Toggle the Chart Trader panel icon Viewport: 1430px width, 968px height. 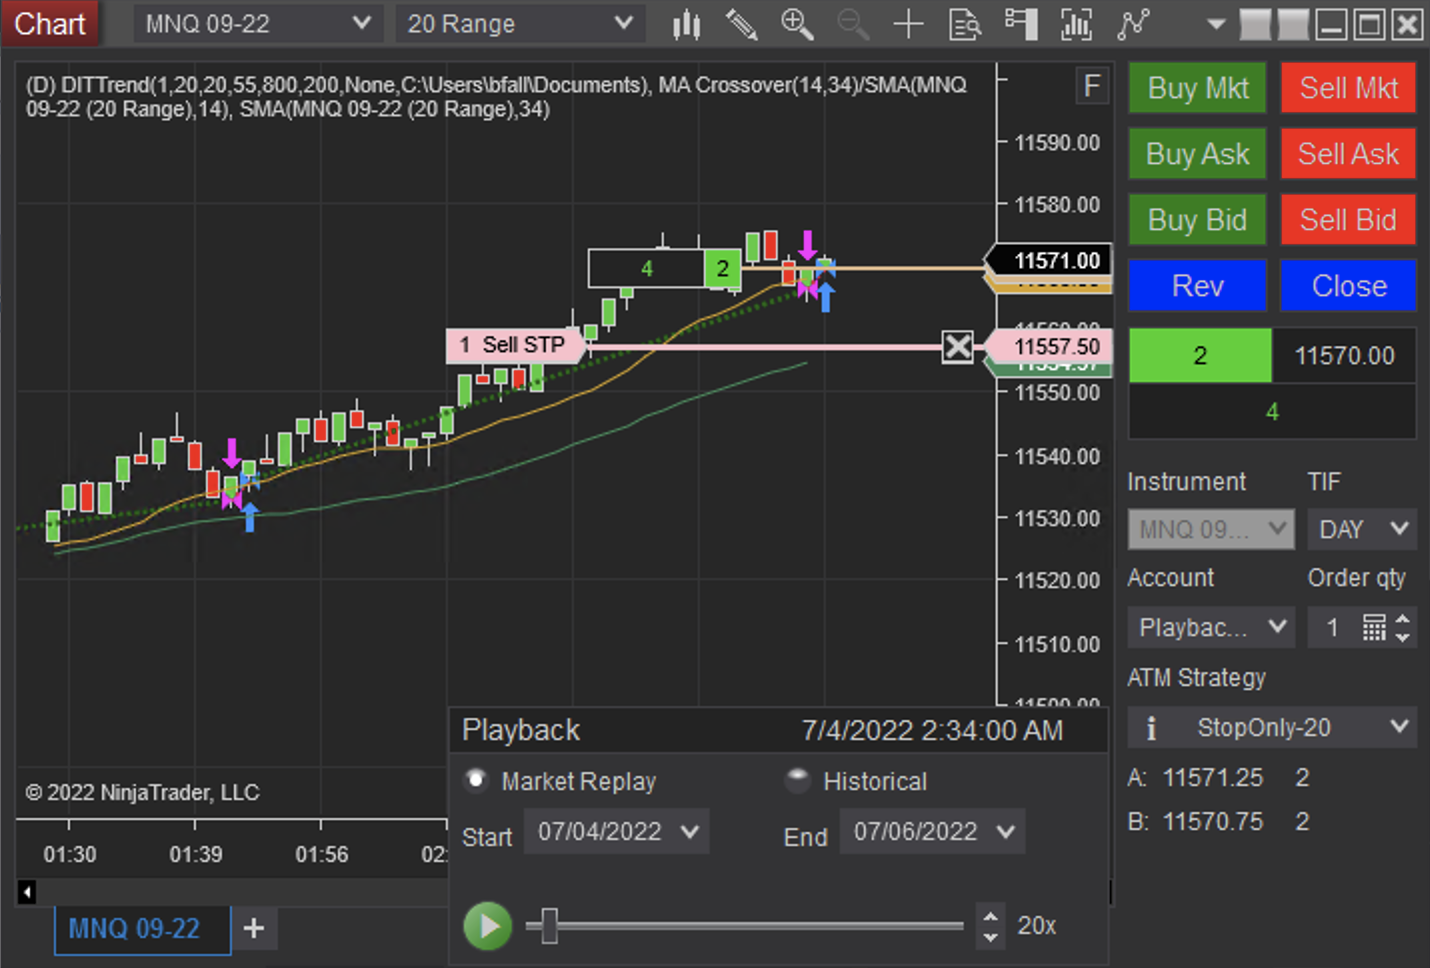(1021, 24)
